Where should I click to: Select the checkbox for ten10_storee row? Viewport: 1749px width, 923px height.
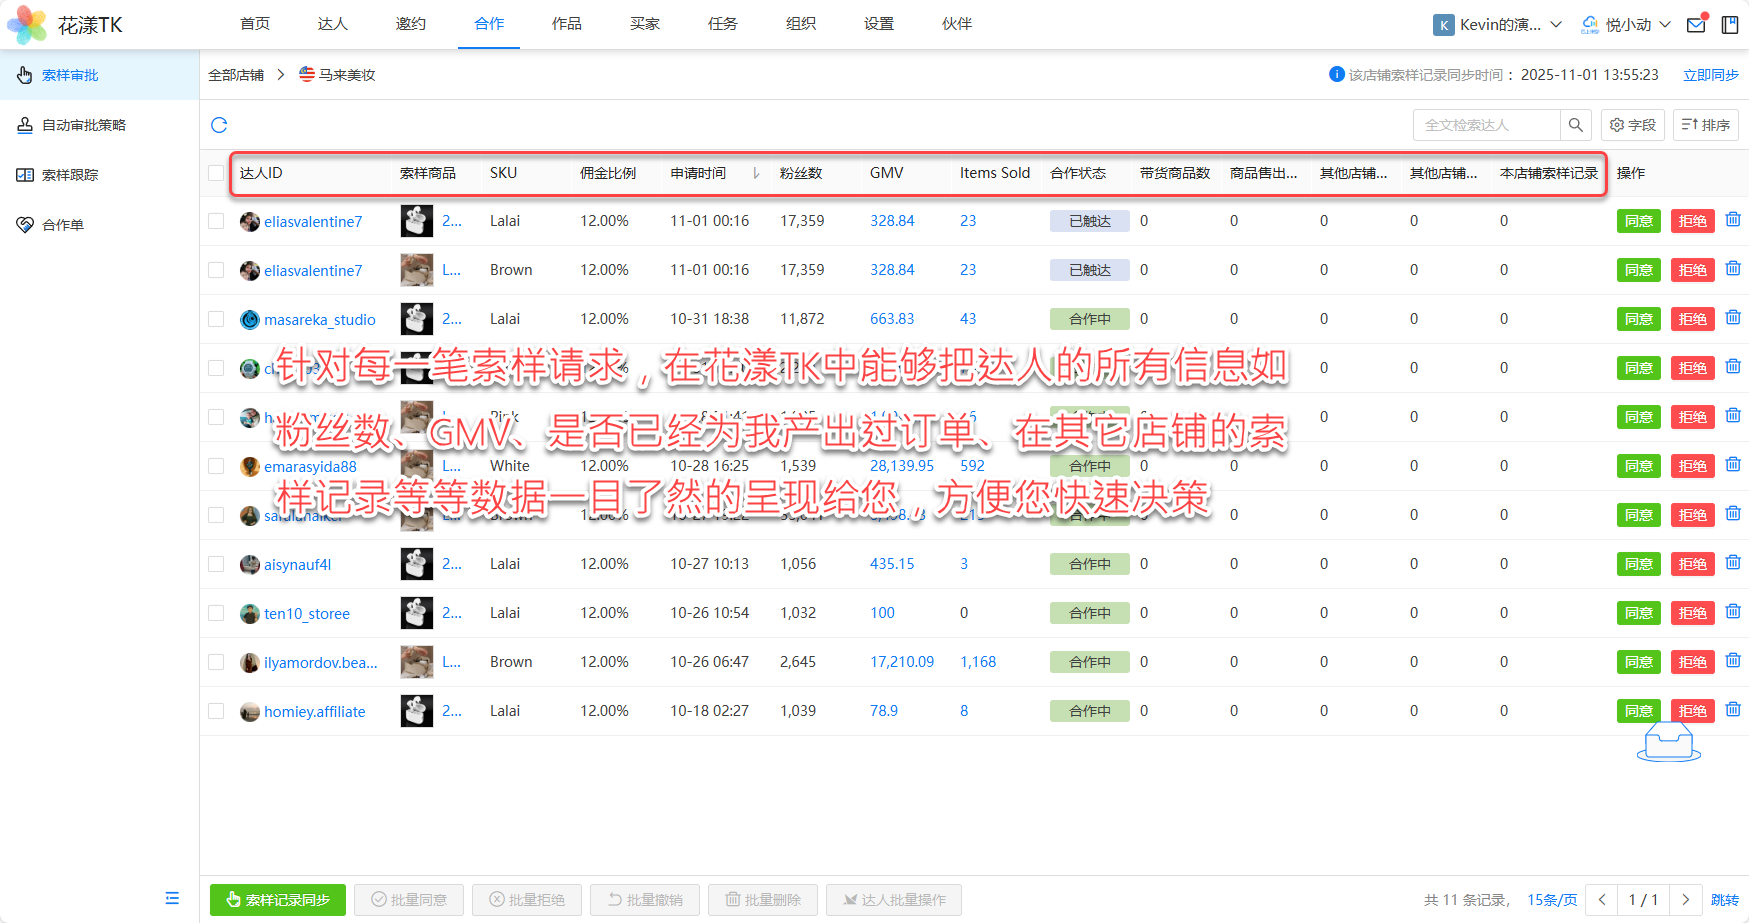click(x=216, y=613)
